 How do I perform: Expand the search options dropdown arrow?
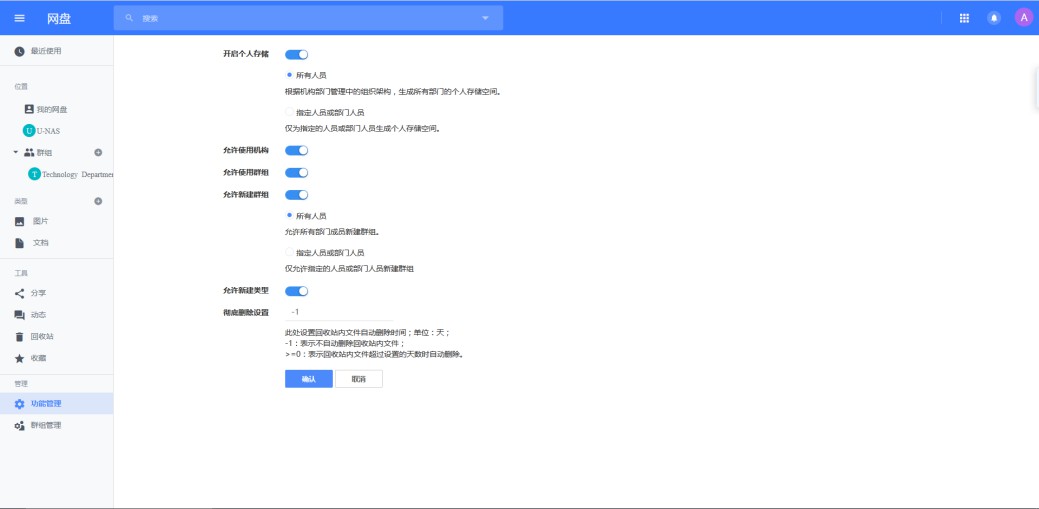point(485,18)
